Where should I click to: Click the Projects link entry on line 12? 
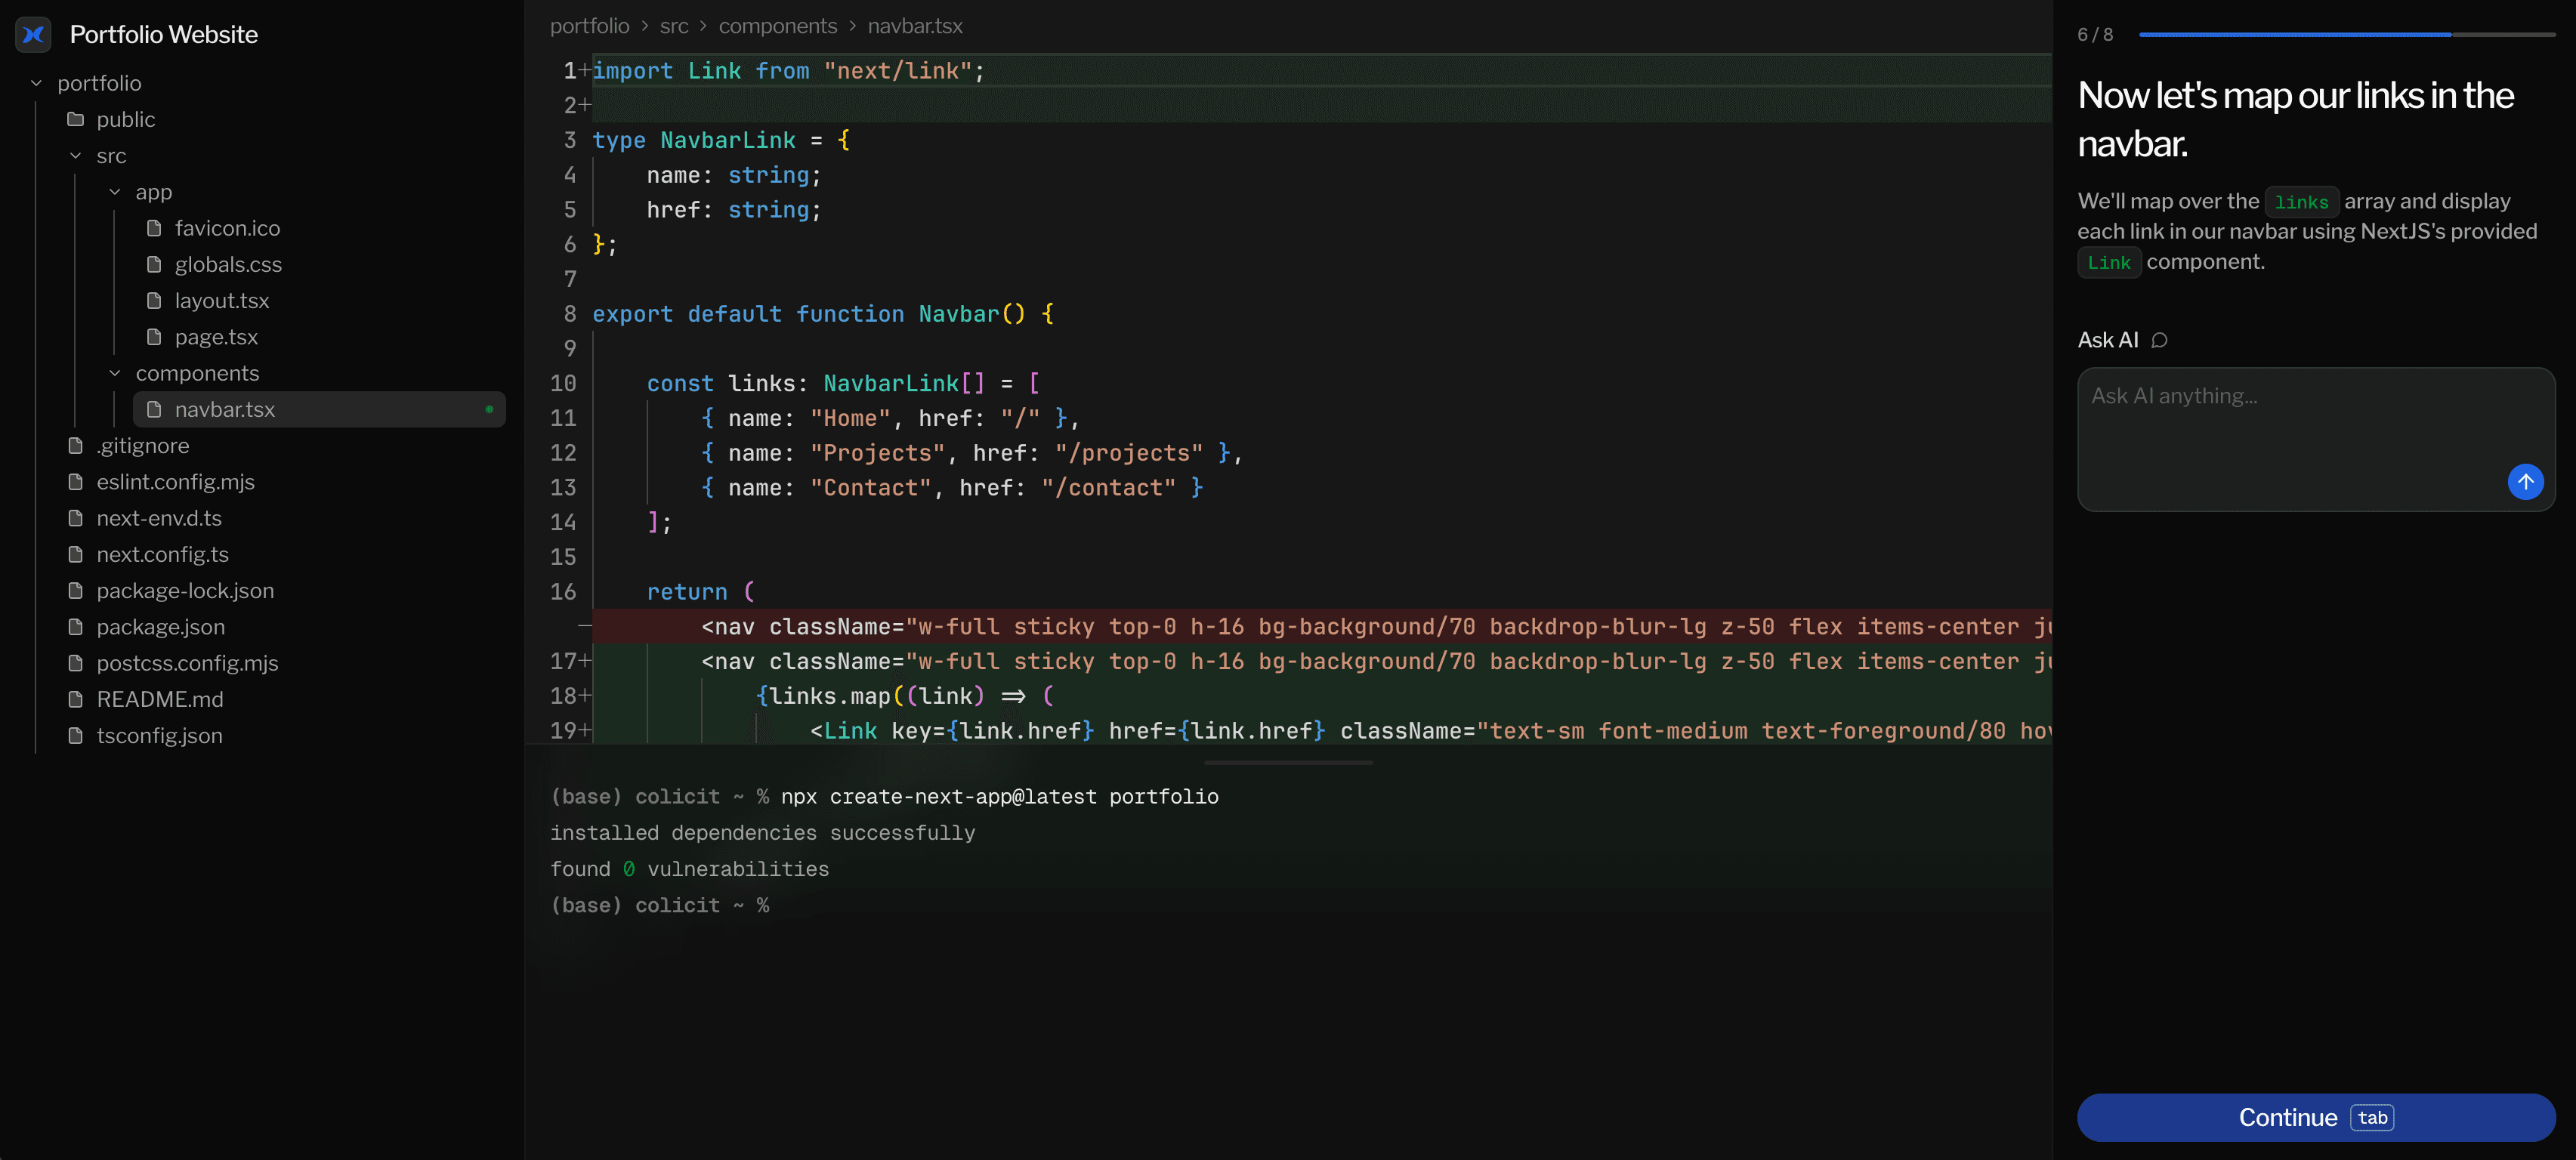(971, 453)
